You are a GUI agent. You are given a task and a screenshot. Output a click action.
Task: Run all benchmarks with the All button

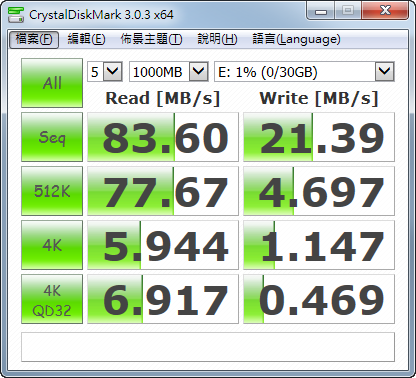coord(52,83)
